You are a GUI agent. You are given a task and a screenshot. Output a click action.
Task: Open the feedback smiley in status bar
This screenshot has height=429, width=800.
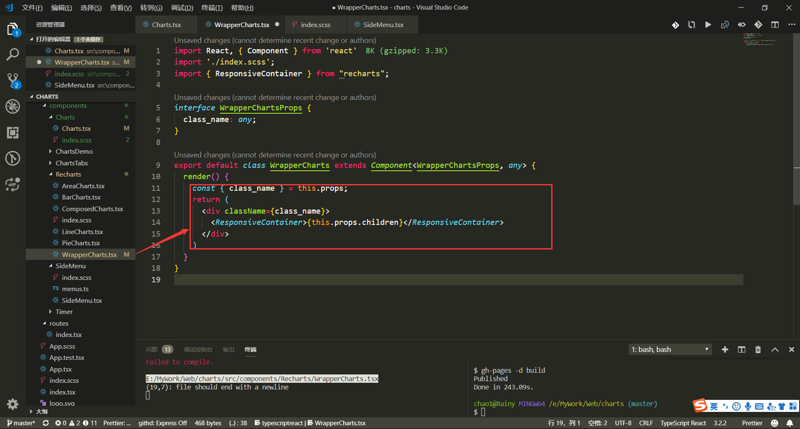[774, 423]
